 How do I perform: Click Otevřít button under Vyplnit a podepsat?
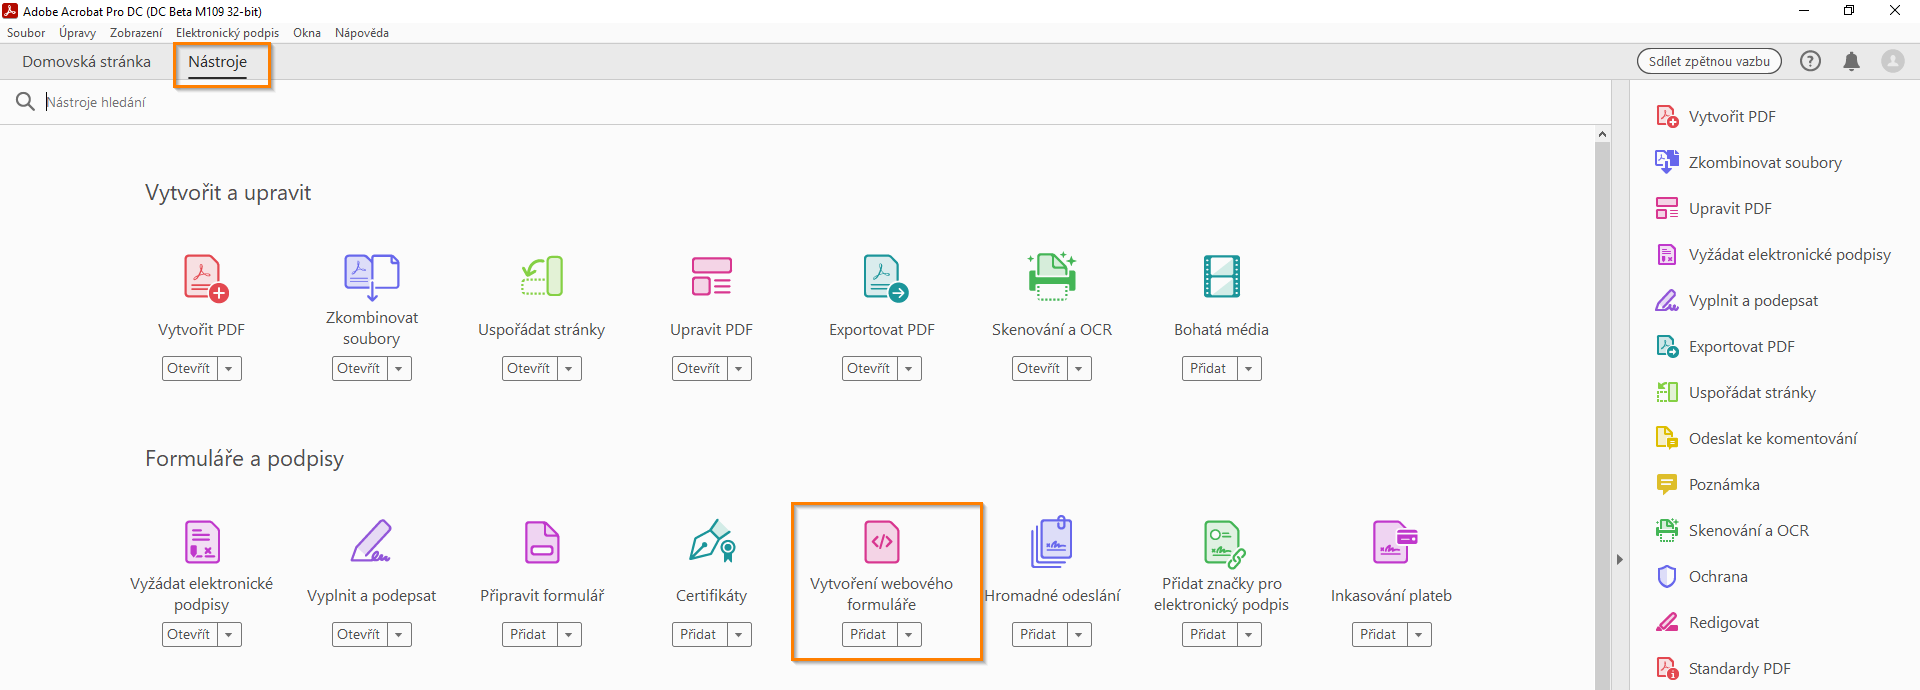[x=359, y=635]
